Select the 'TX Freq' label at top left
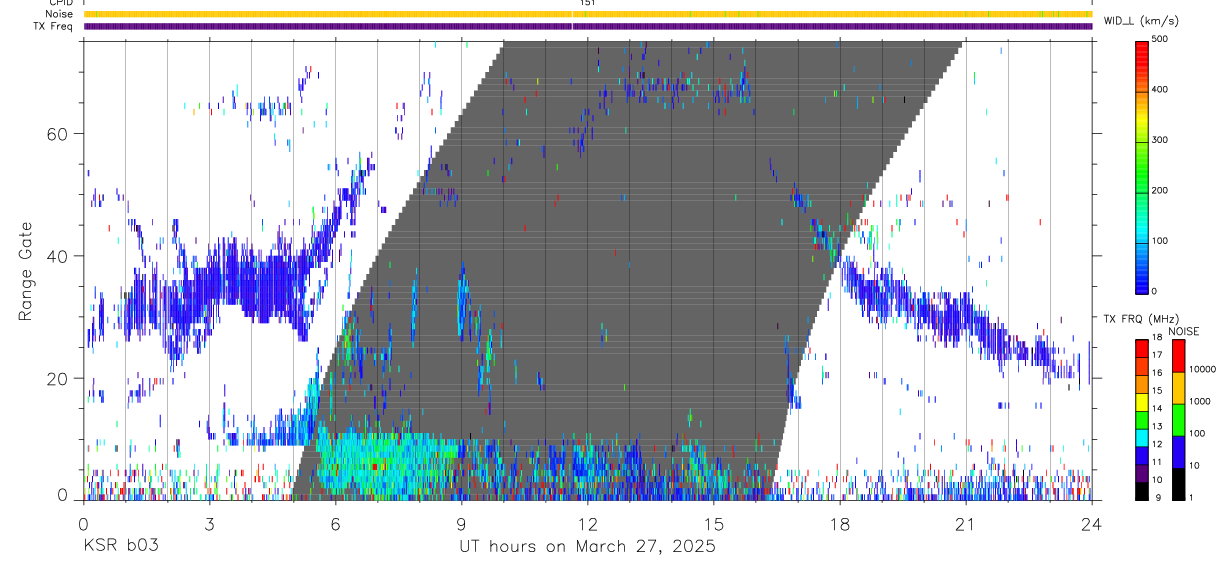 click(x=54, y=26)
